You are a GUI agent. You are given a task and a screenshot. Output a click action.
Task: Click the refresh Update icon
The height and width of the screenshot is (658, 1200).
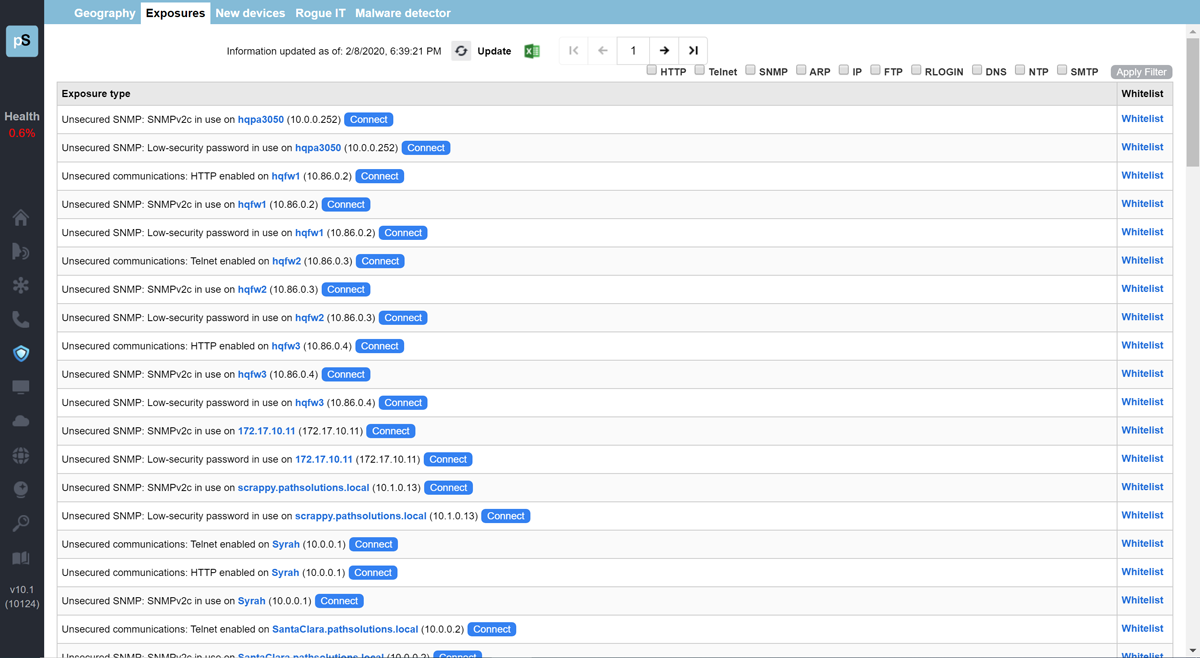[461, 51]
